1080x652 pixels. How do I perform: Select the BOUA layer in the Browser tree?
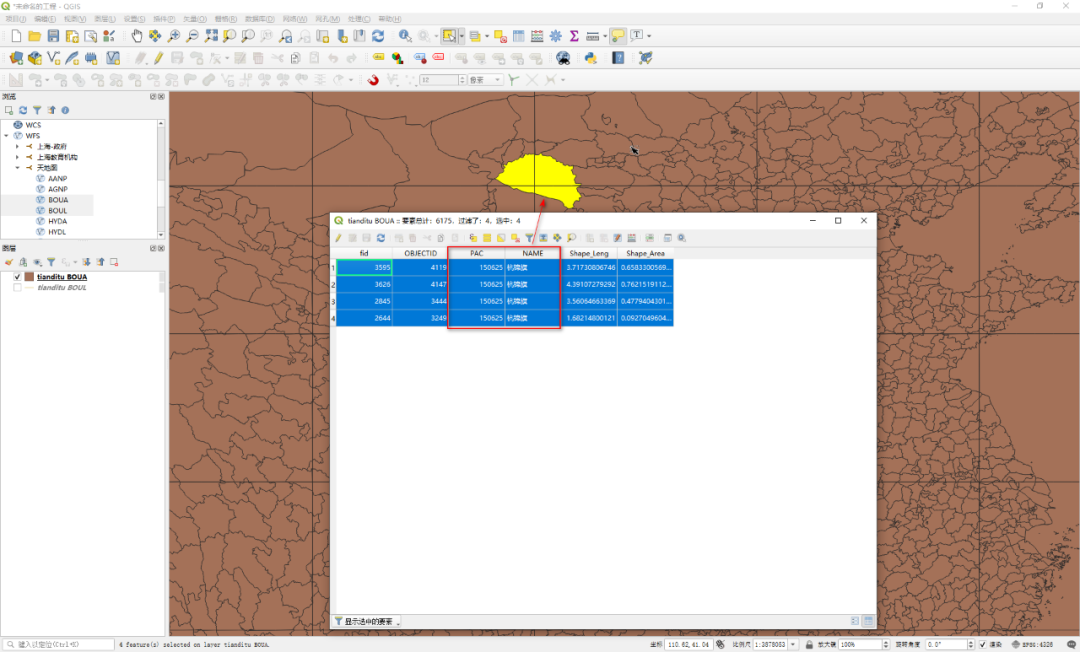58,200
